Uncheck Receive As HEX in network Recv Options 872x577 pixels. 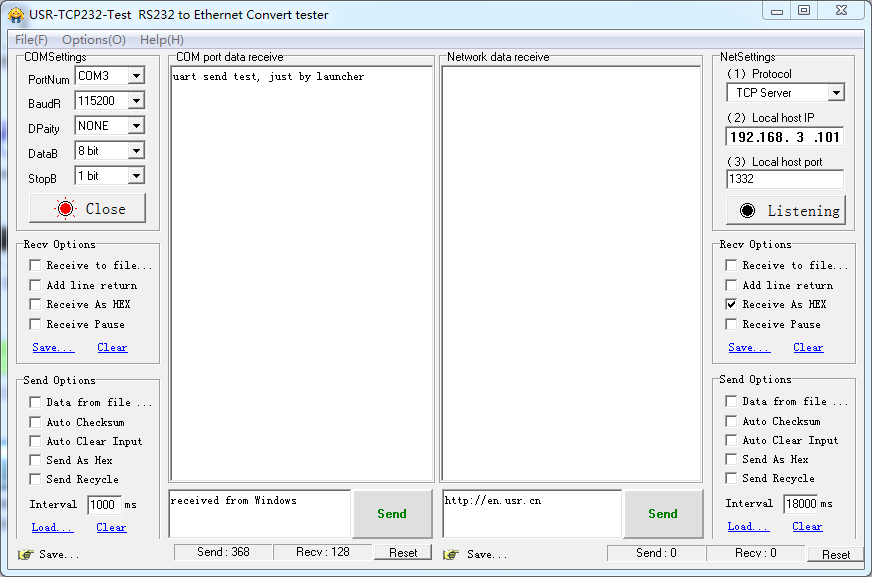(x=732, y=304)
